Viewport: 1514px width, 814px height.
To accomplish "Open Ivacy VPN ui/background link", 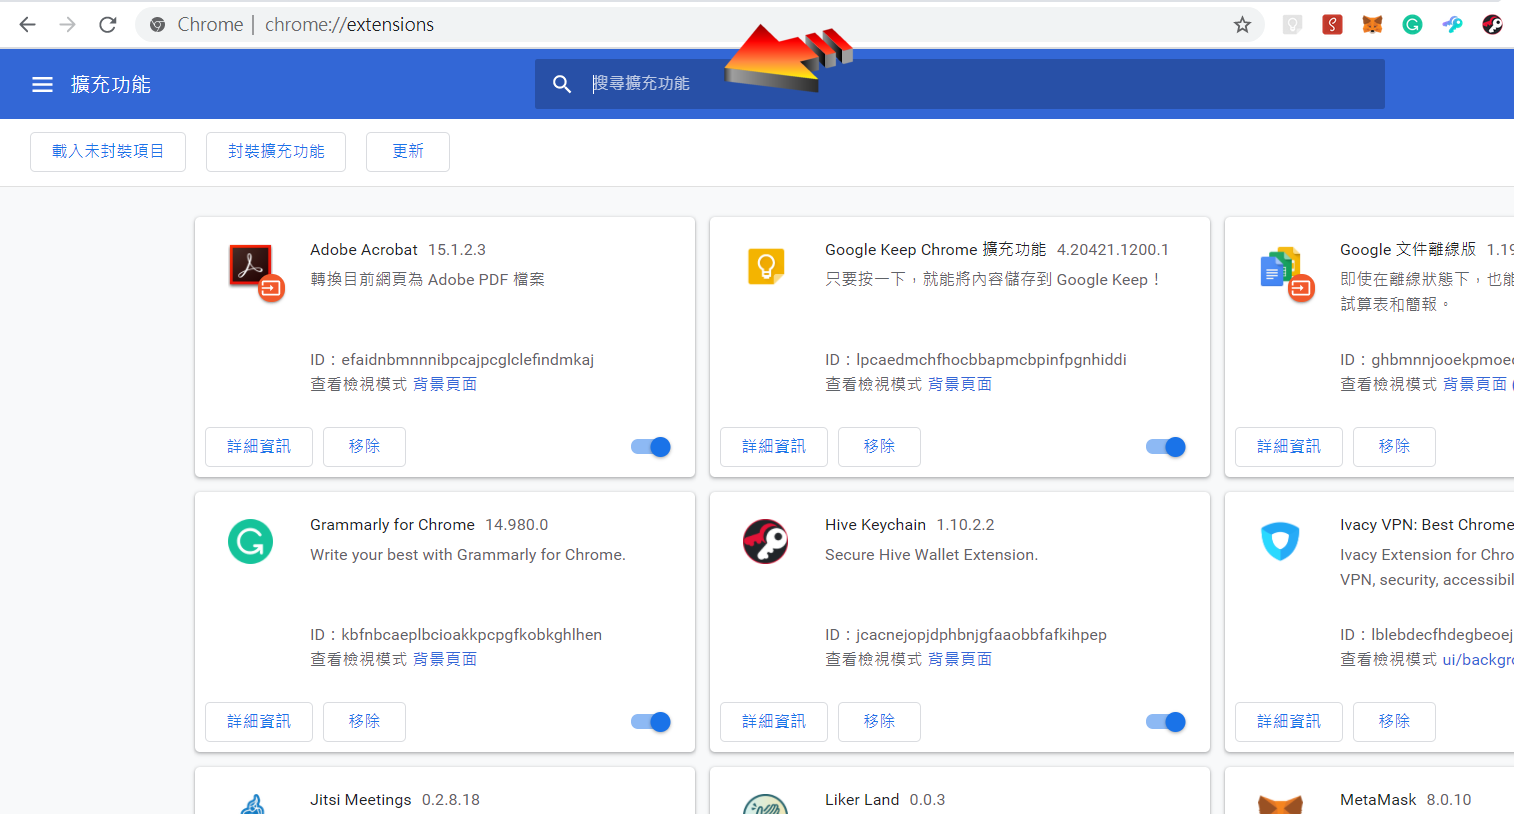I will point(1478,659).
